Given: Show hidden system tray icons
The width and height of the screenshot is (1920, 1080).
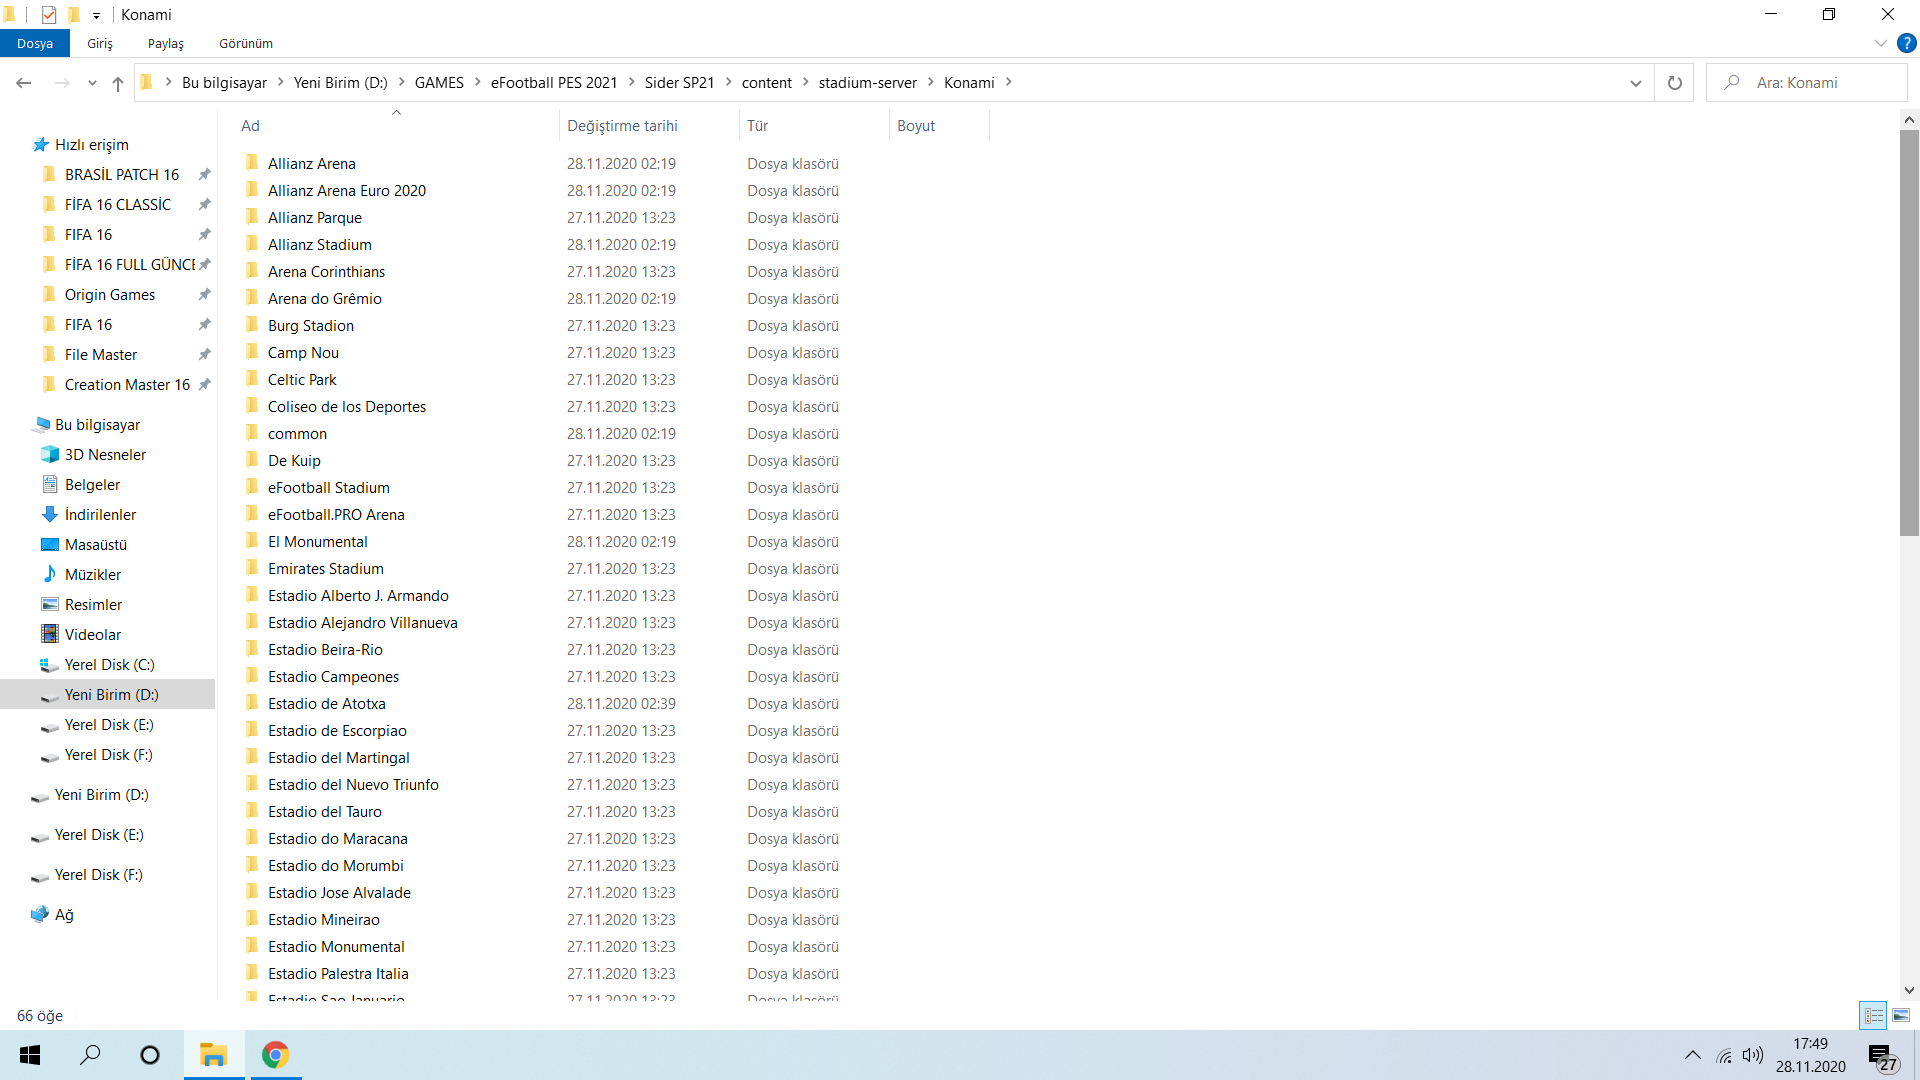Looking at the screenshot, I should (x=1692, y=1055).
